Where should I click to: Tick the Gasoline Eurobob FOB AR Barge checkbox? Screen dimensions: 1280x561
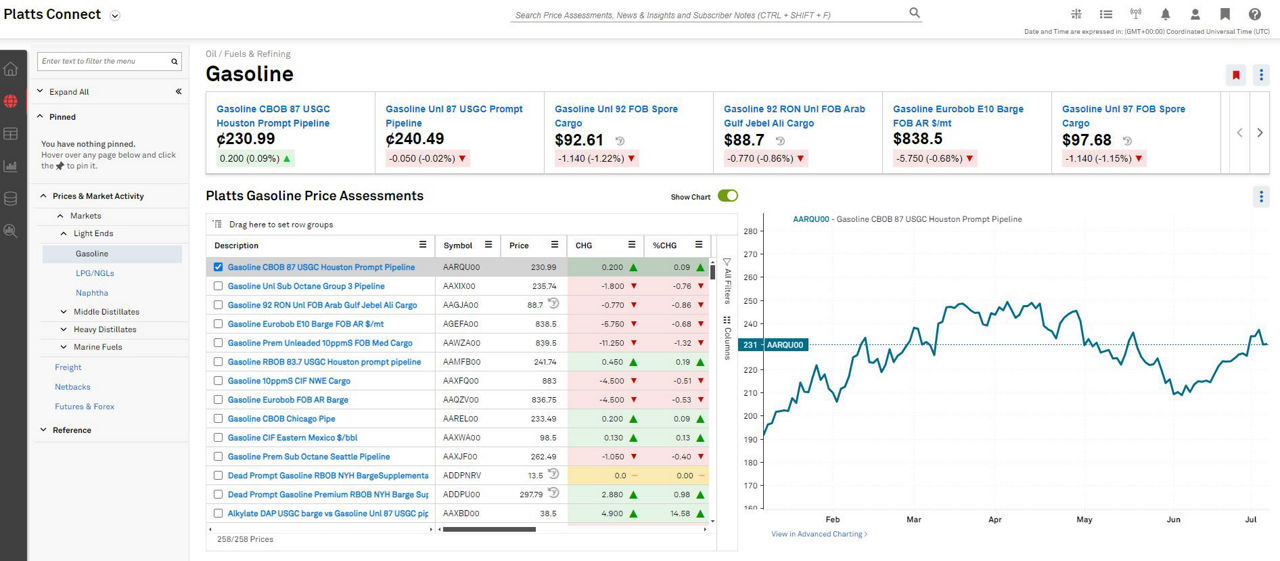point(219,400)
